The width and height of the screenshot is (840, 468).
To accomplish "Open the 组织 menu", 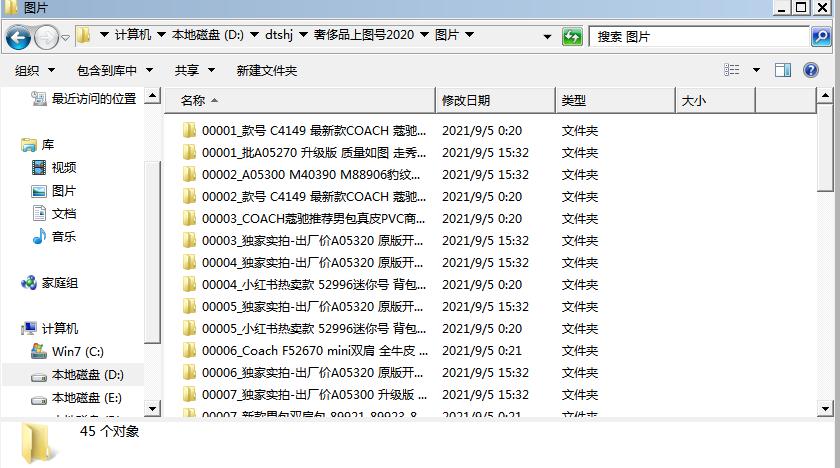I will 35,70.
